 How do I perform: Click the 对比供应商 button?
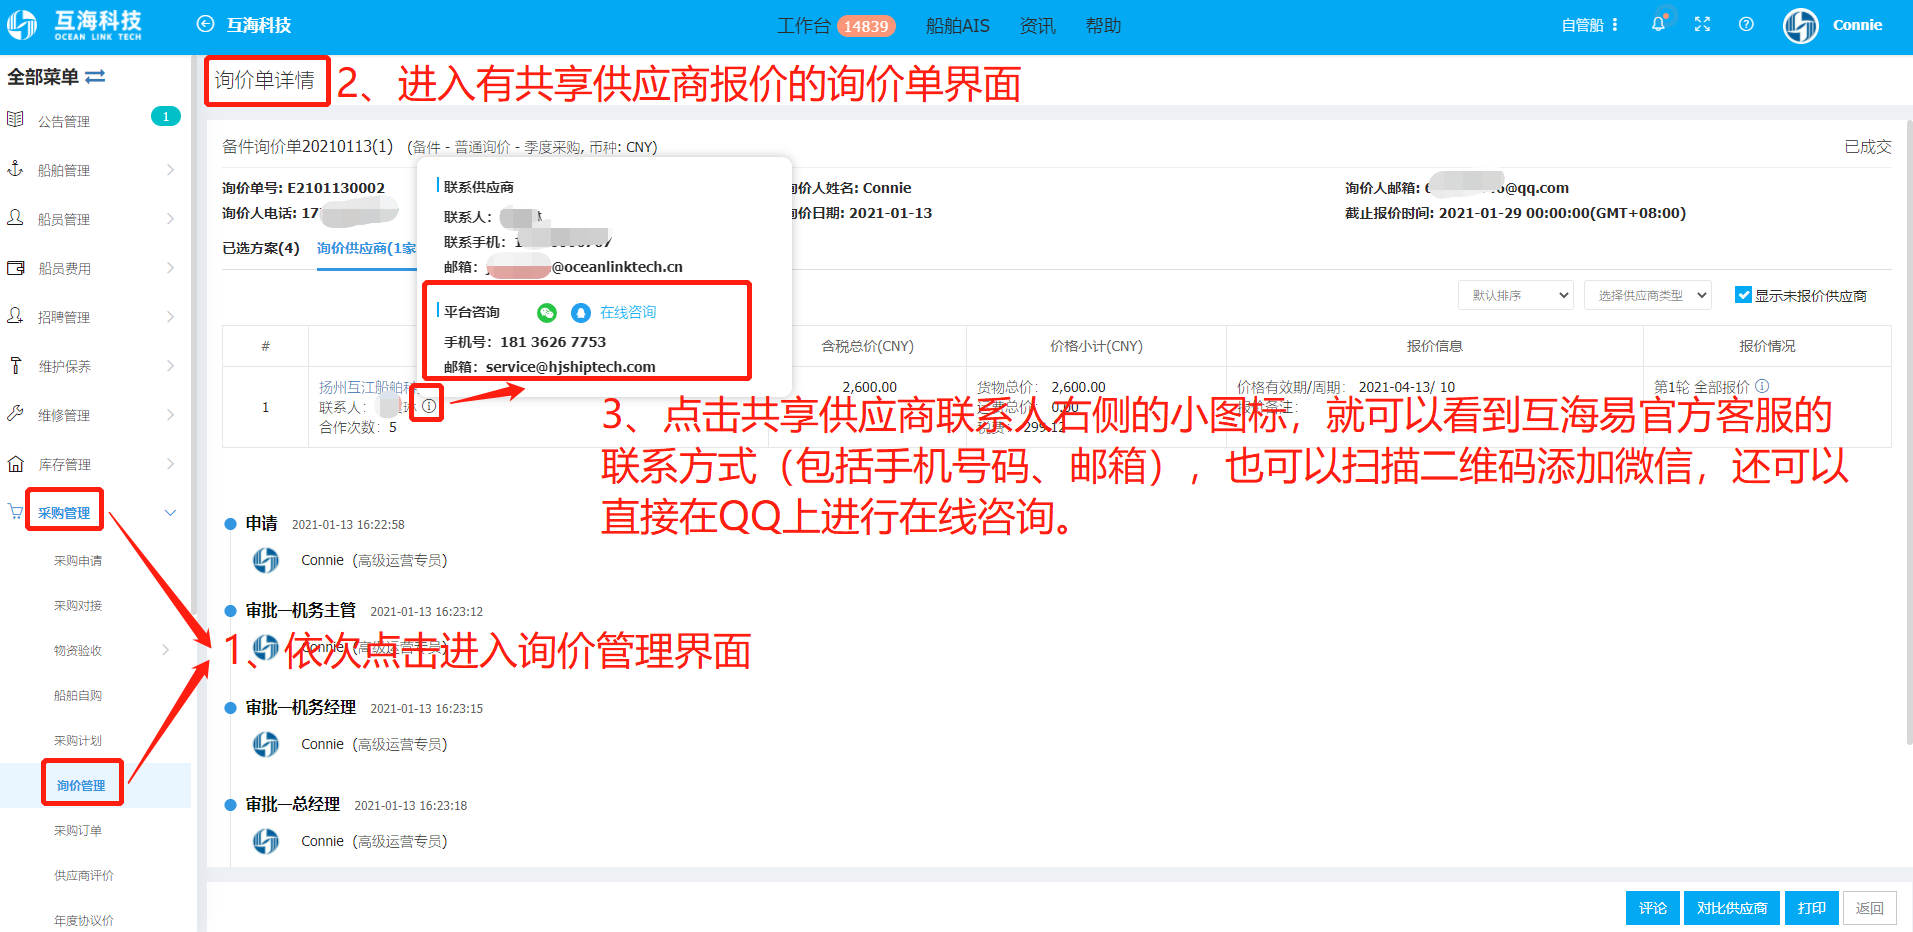pyautogui.click(x=1732, y=908)
